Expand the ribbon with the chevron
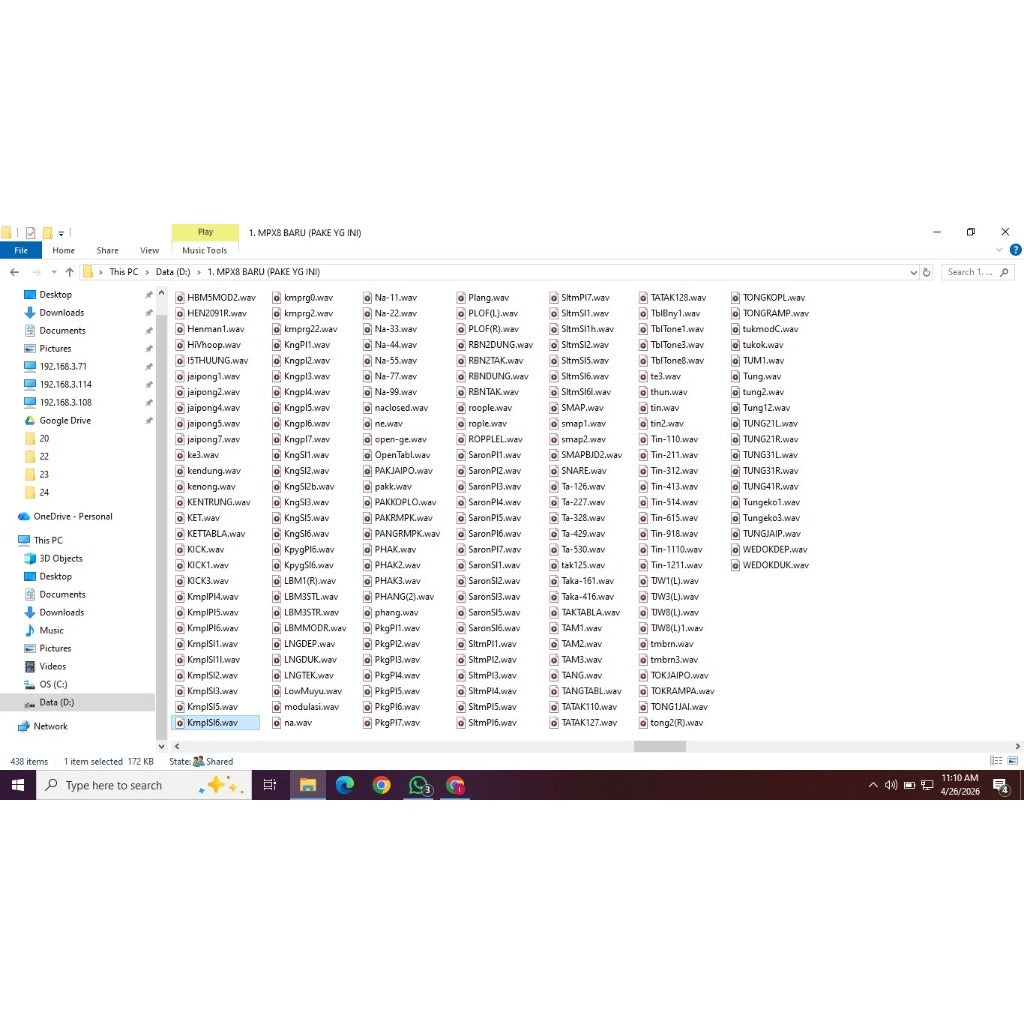 coord(999,249)
